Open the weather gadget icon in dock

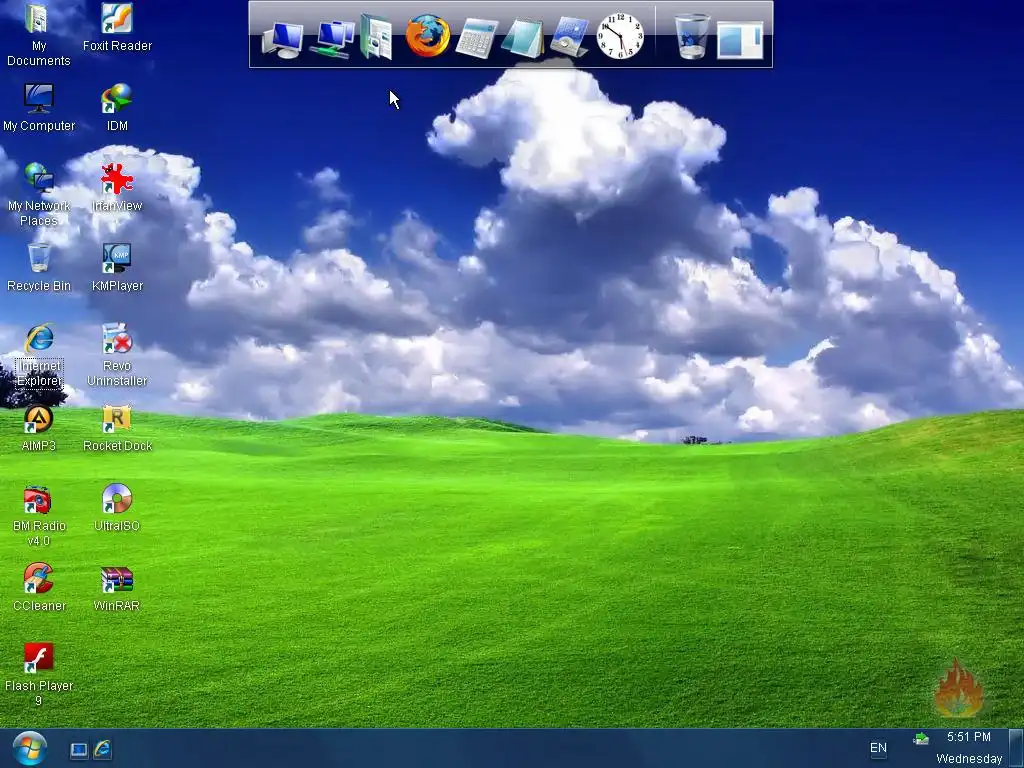pyautogui.click(x=569, y=37)
